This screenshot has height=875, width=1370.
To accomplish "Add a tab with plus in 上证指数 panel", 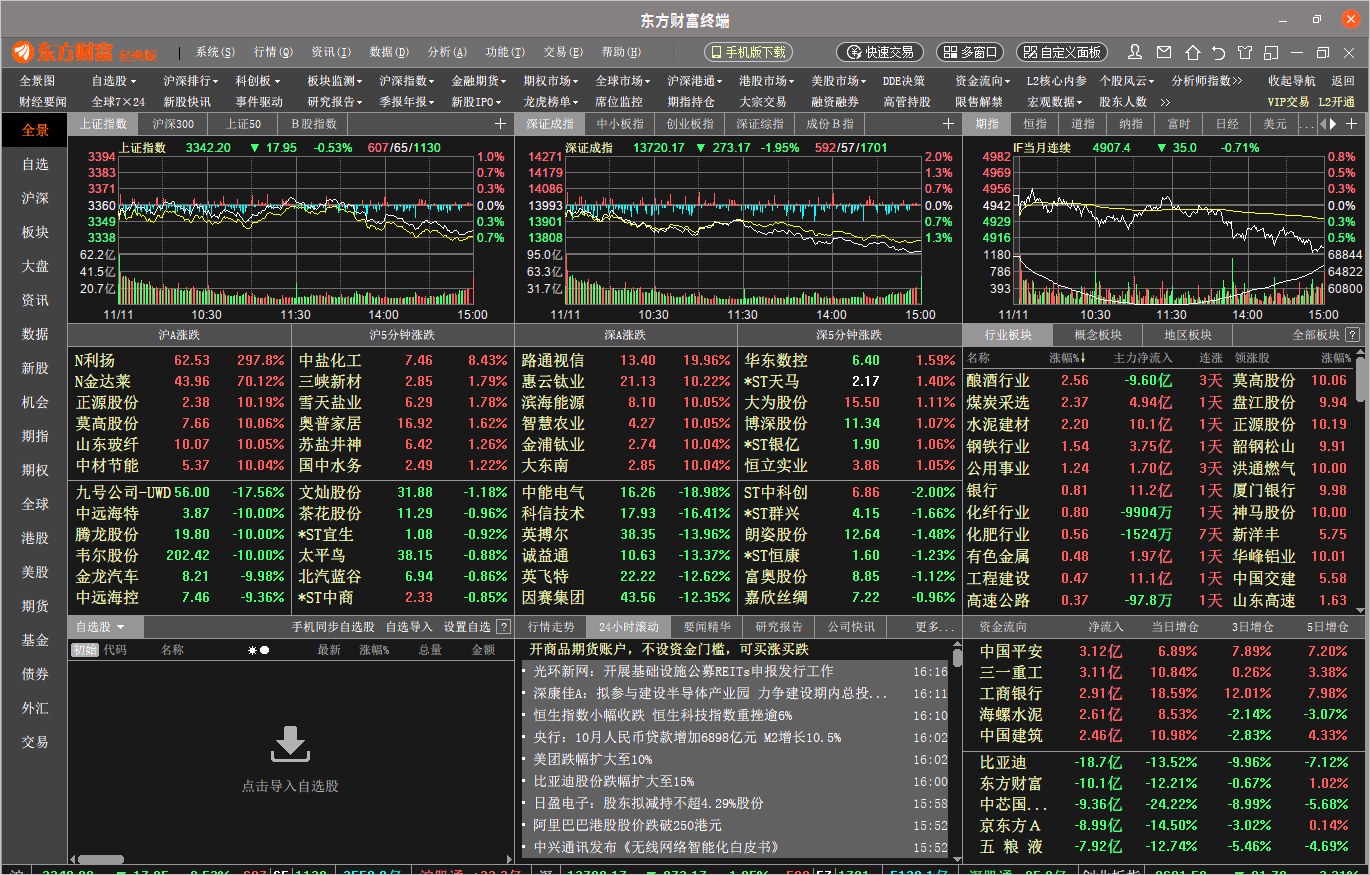I will pyautogui.click(x=500, y=124).
